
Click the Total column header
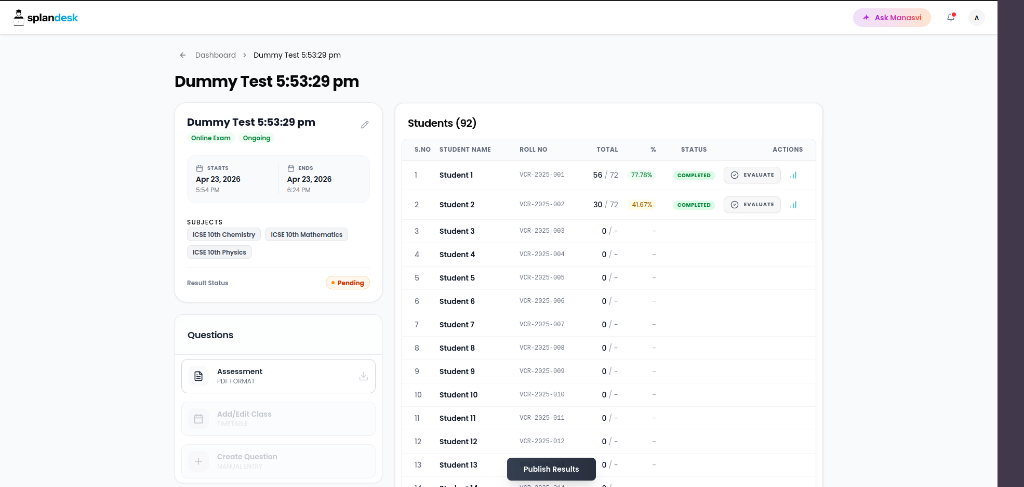pyautogui.click(x=607, y=149)
